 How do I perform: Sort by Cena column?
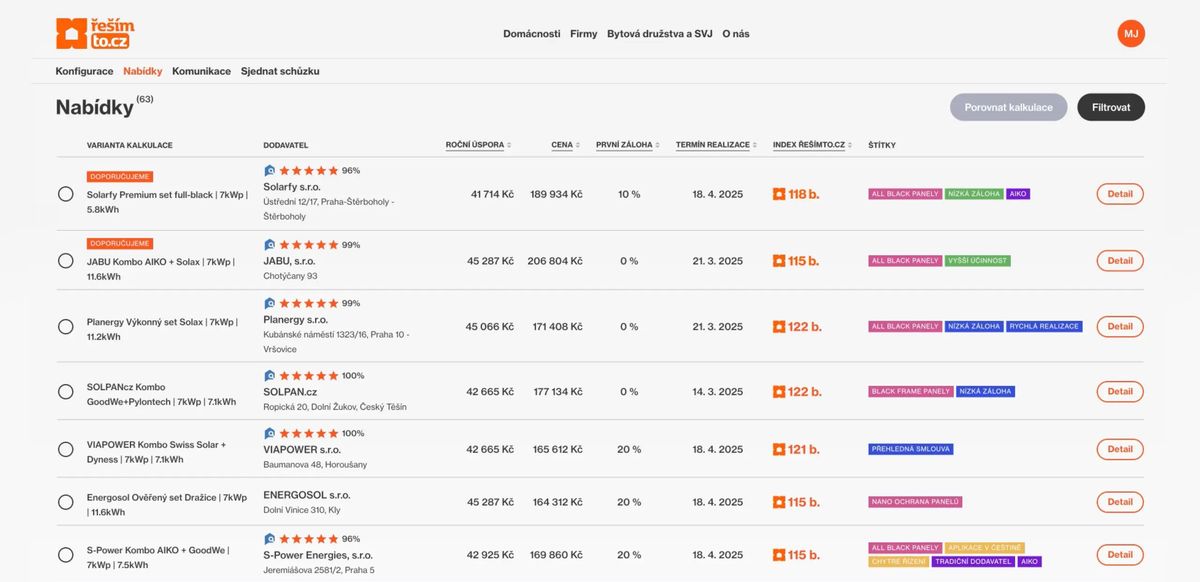[565, 145]
